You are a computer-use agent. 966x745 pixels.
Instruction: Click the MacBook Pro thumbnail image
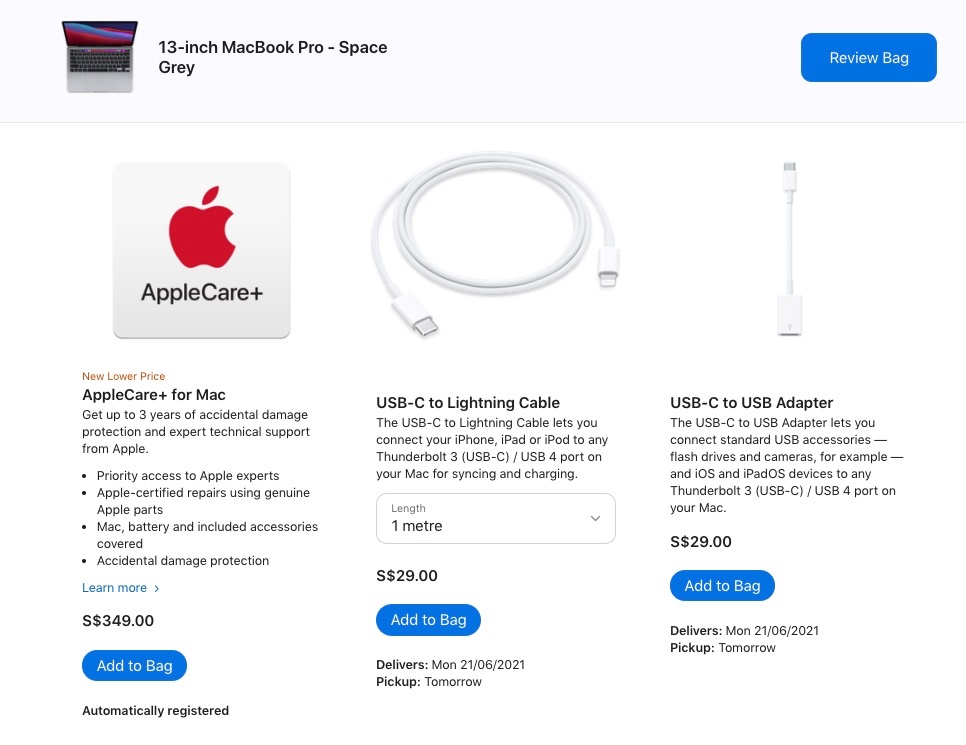click(100, 57)
